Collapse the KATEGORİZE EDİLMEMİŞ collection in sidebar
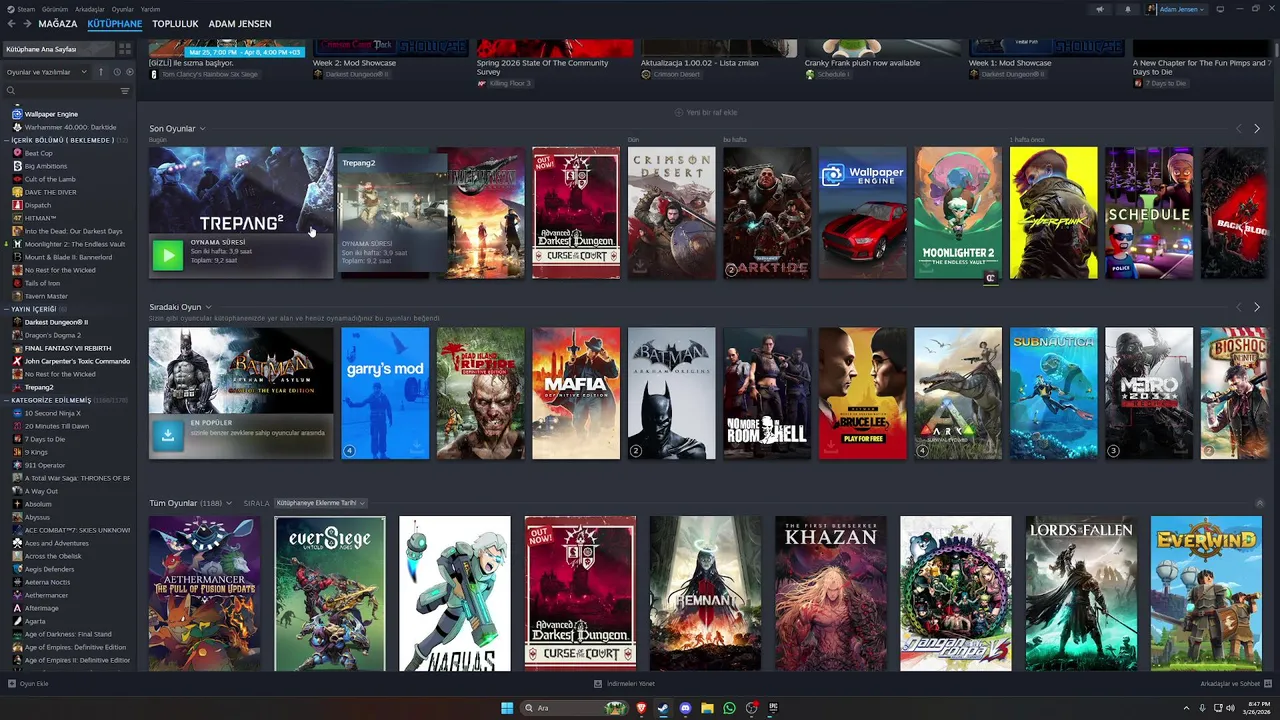 pyautogui.click(x=8, y=400)
